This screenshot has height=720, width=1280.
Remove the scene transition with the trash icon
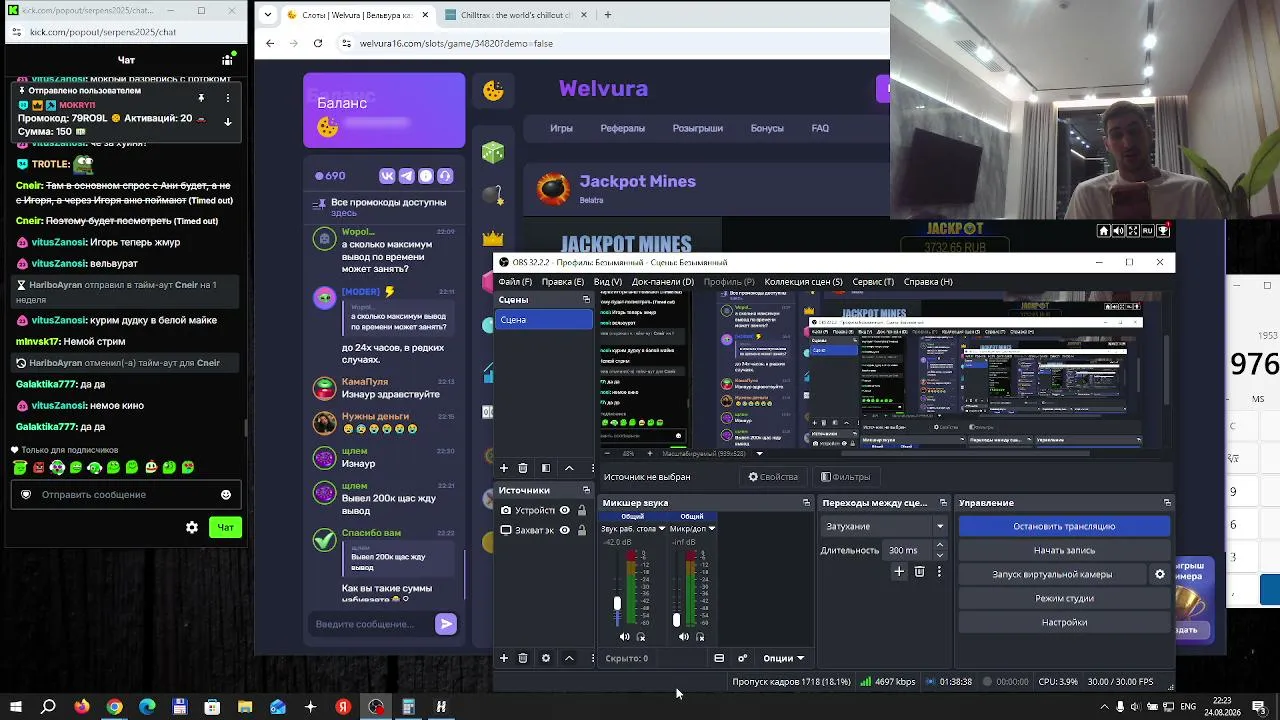pos(920,571)
